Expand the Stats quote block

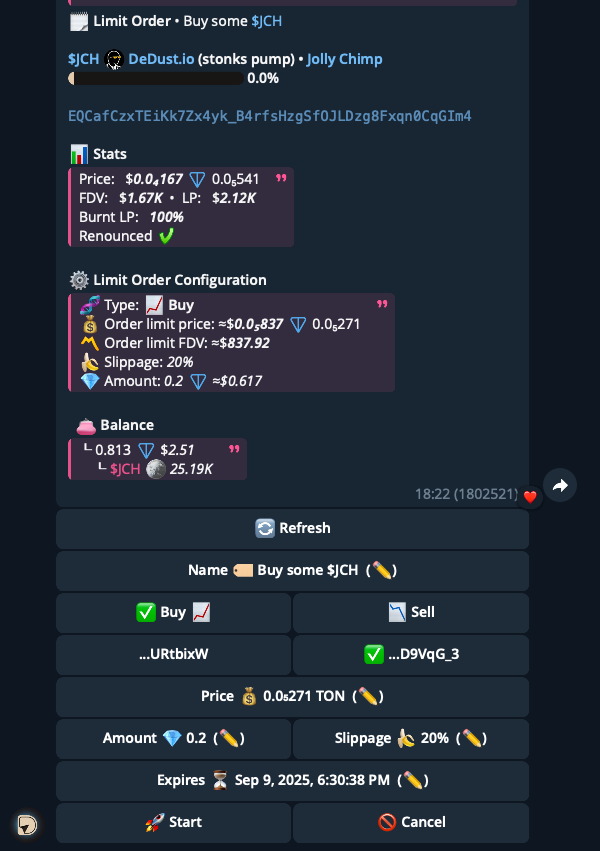click(281, 178)
